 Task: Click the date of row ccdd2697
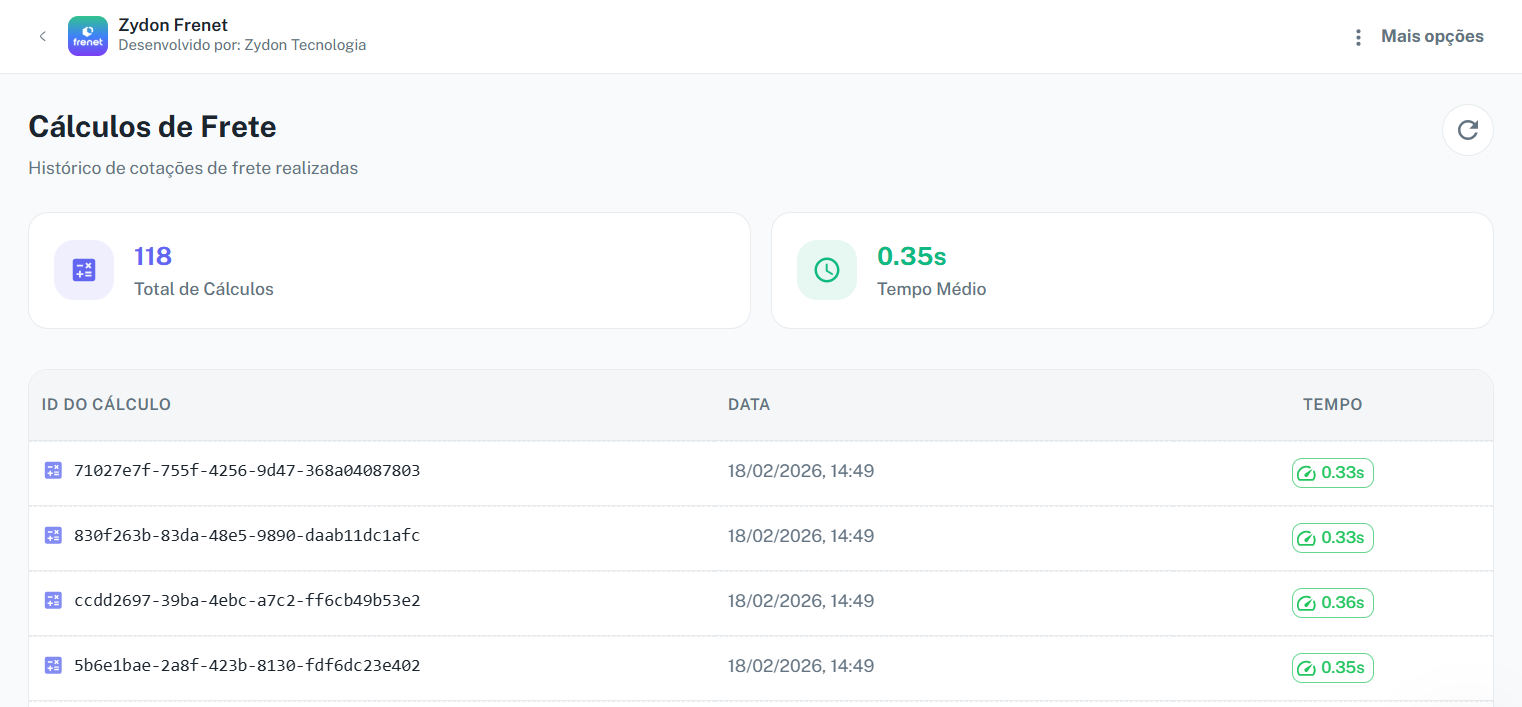(801, 600)
